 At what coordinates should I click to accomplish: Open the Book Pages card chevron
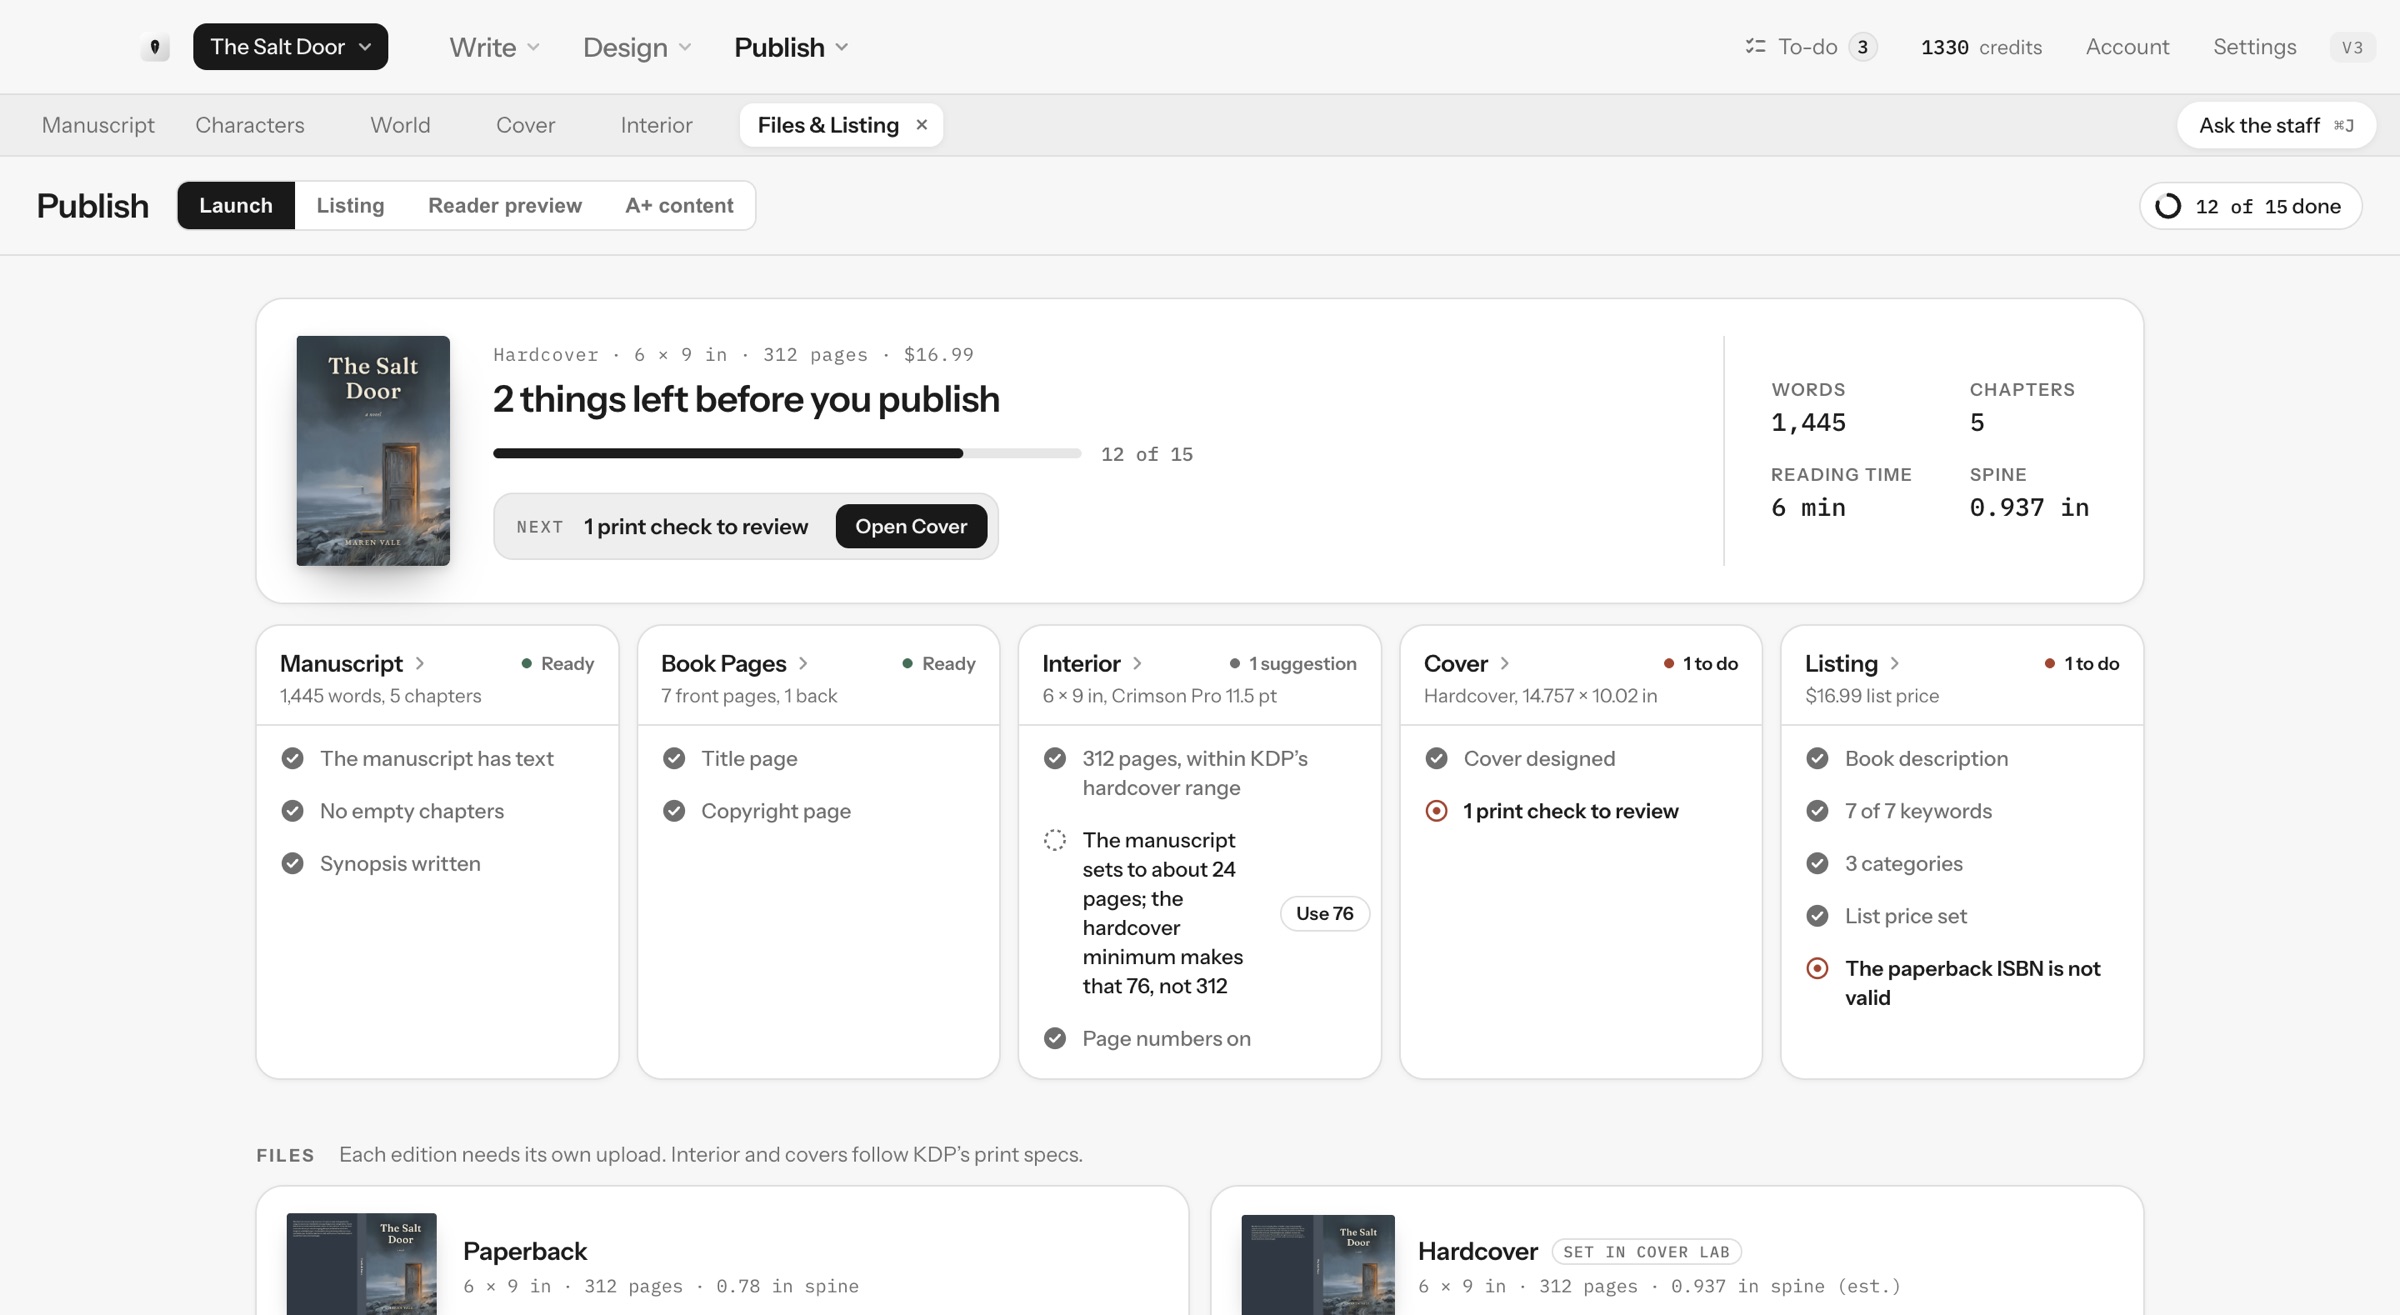803,663
